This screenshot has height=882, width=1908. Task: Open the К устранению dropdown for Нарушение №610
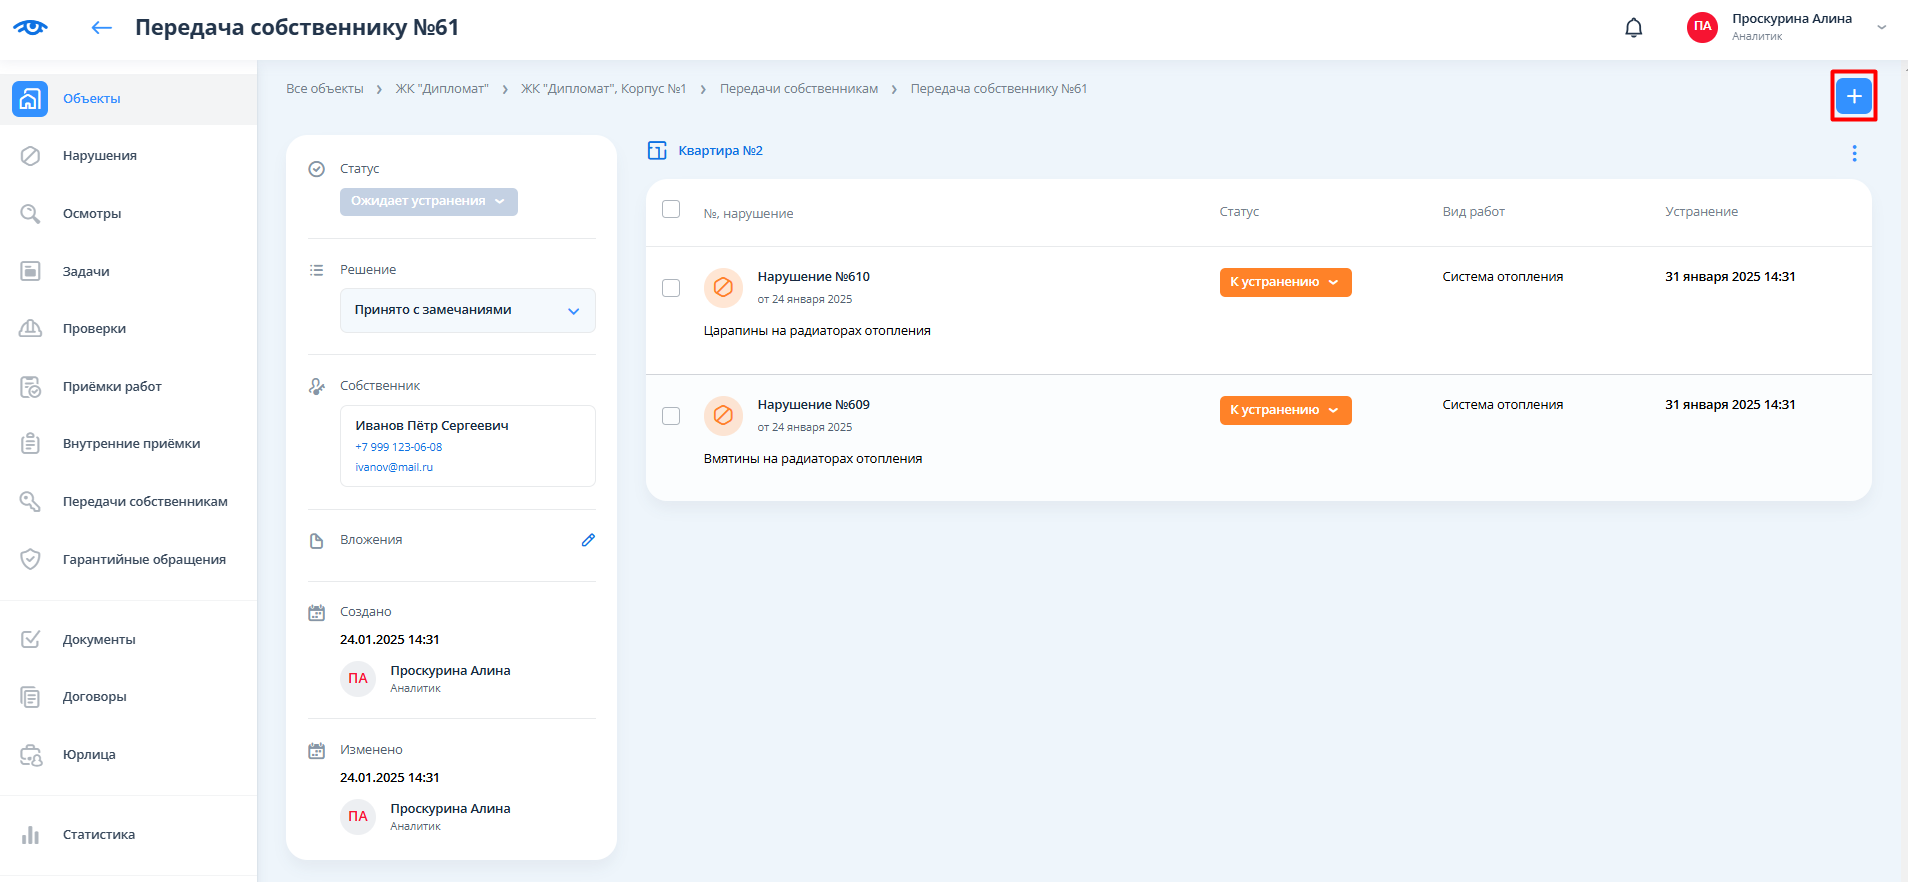pyautogui.click(x=1284, y=283)
